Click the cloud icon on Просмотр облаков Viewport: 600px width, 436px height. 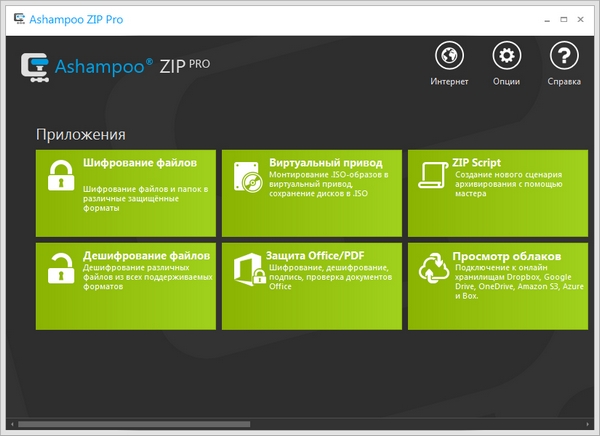pos(433,270)
